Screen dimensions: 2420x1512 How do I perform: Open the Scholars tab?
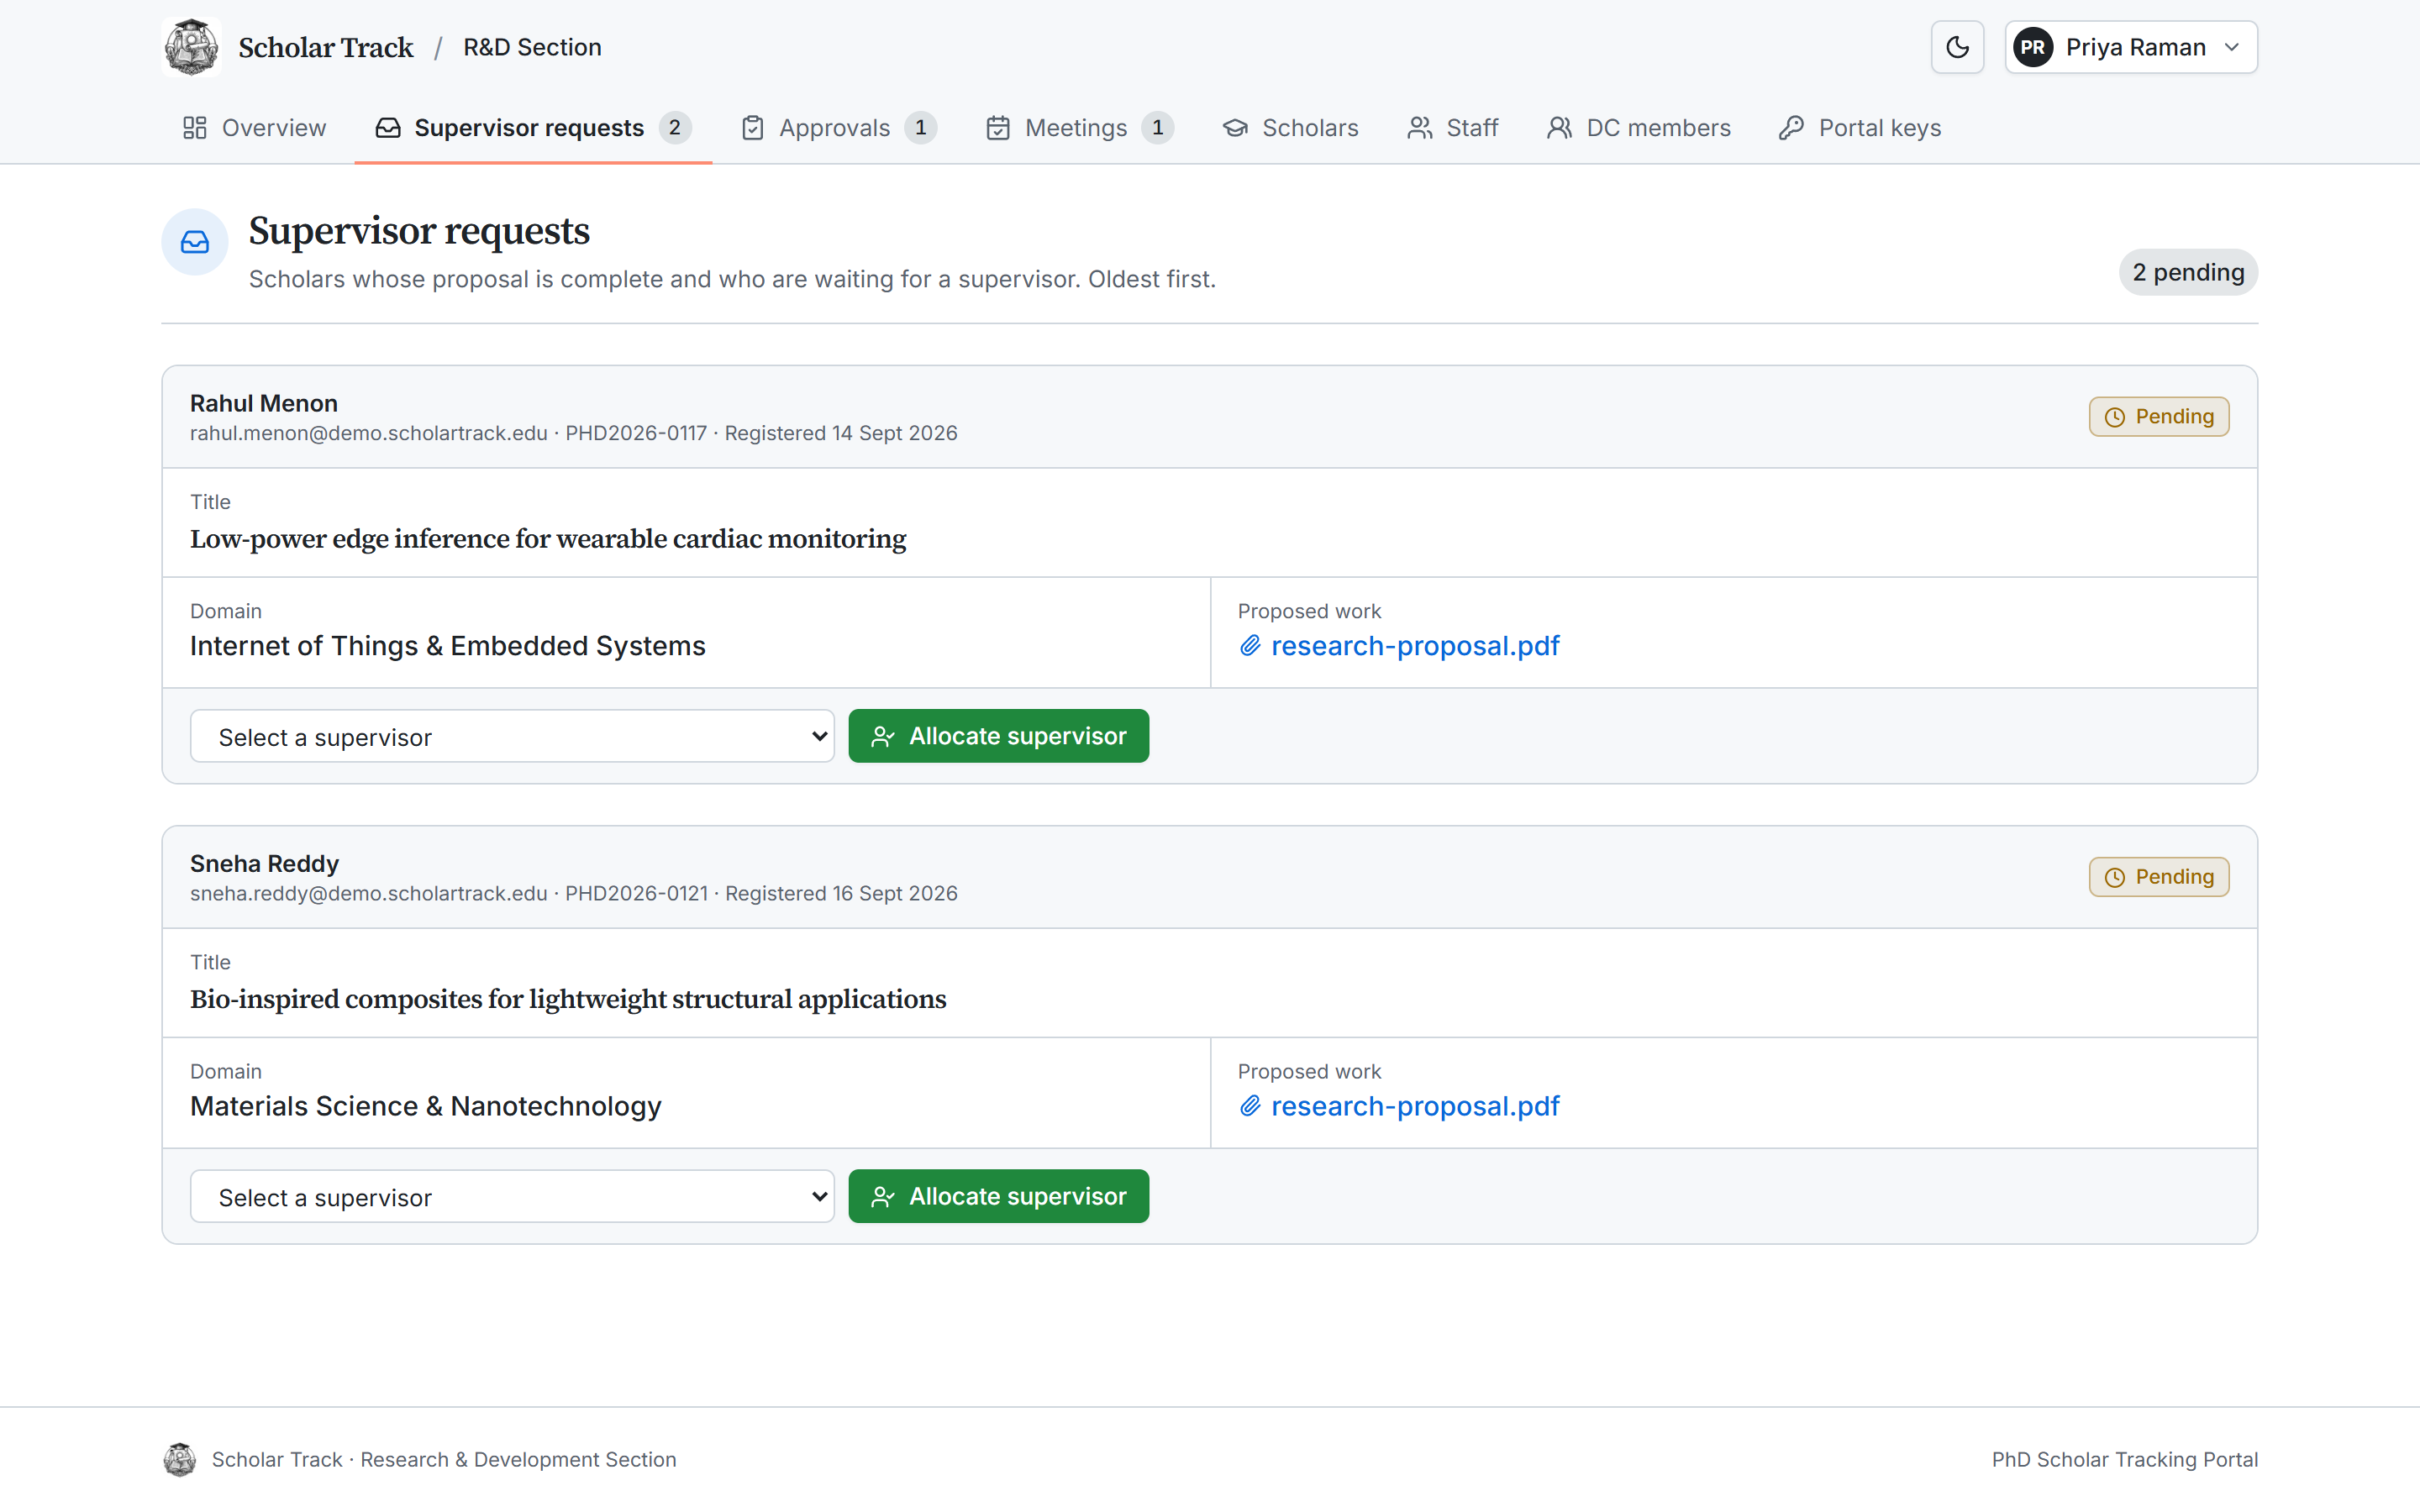point(1290,128)
